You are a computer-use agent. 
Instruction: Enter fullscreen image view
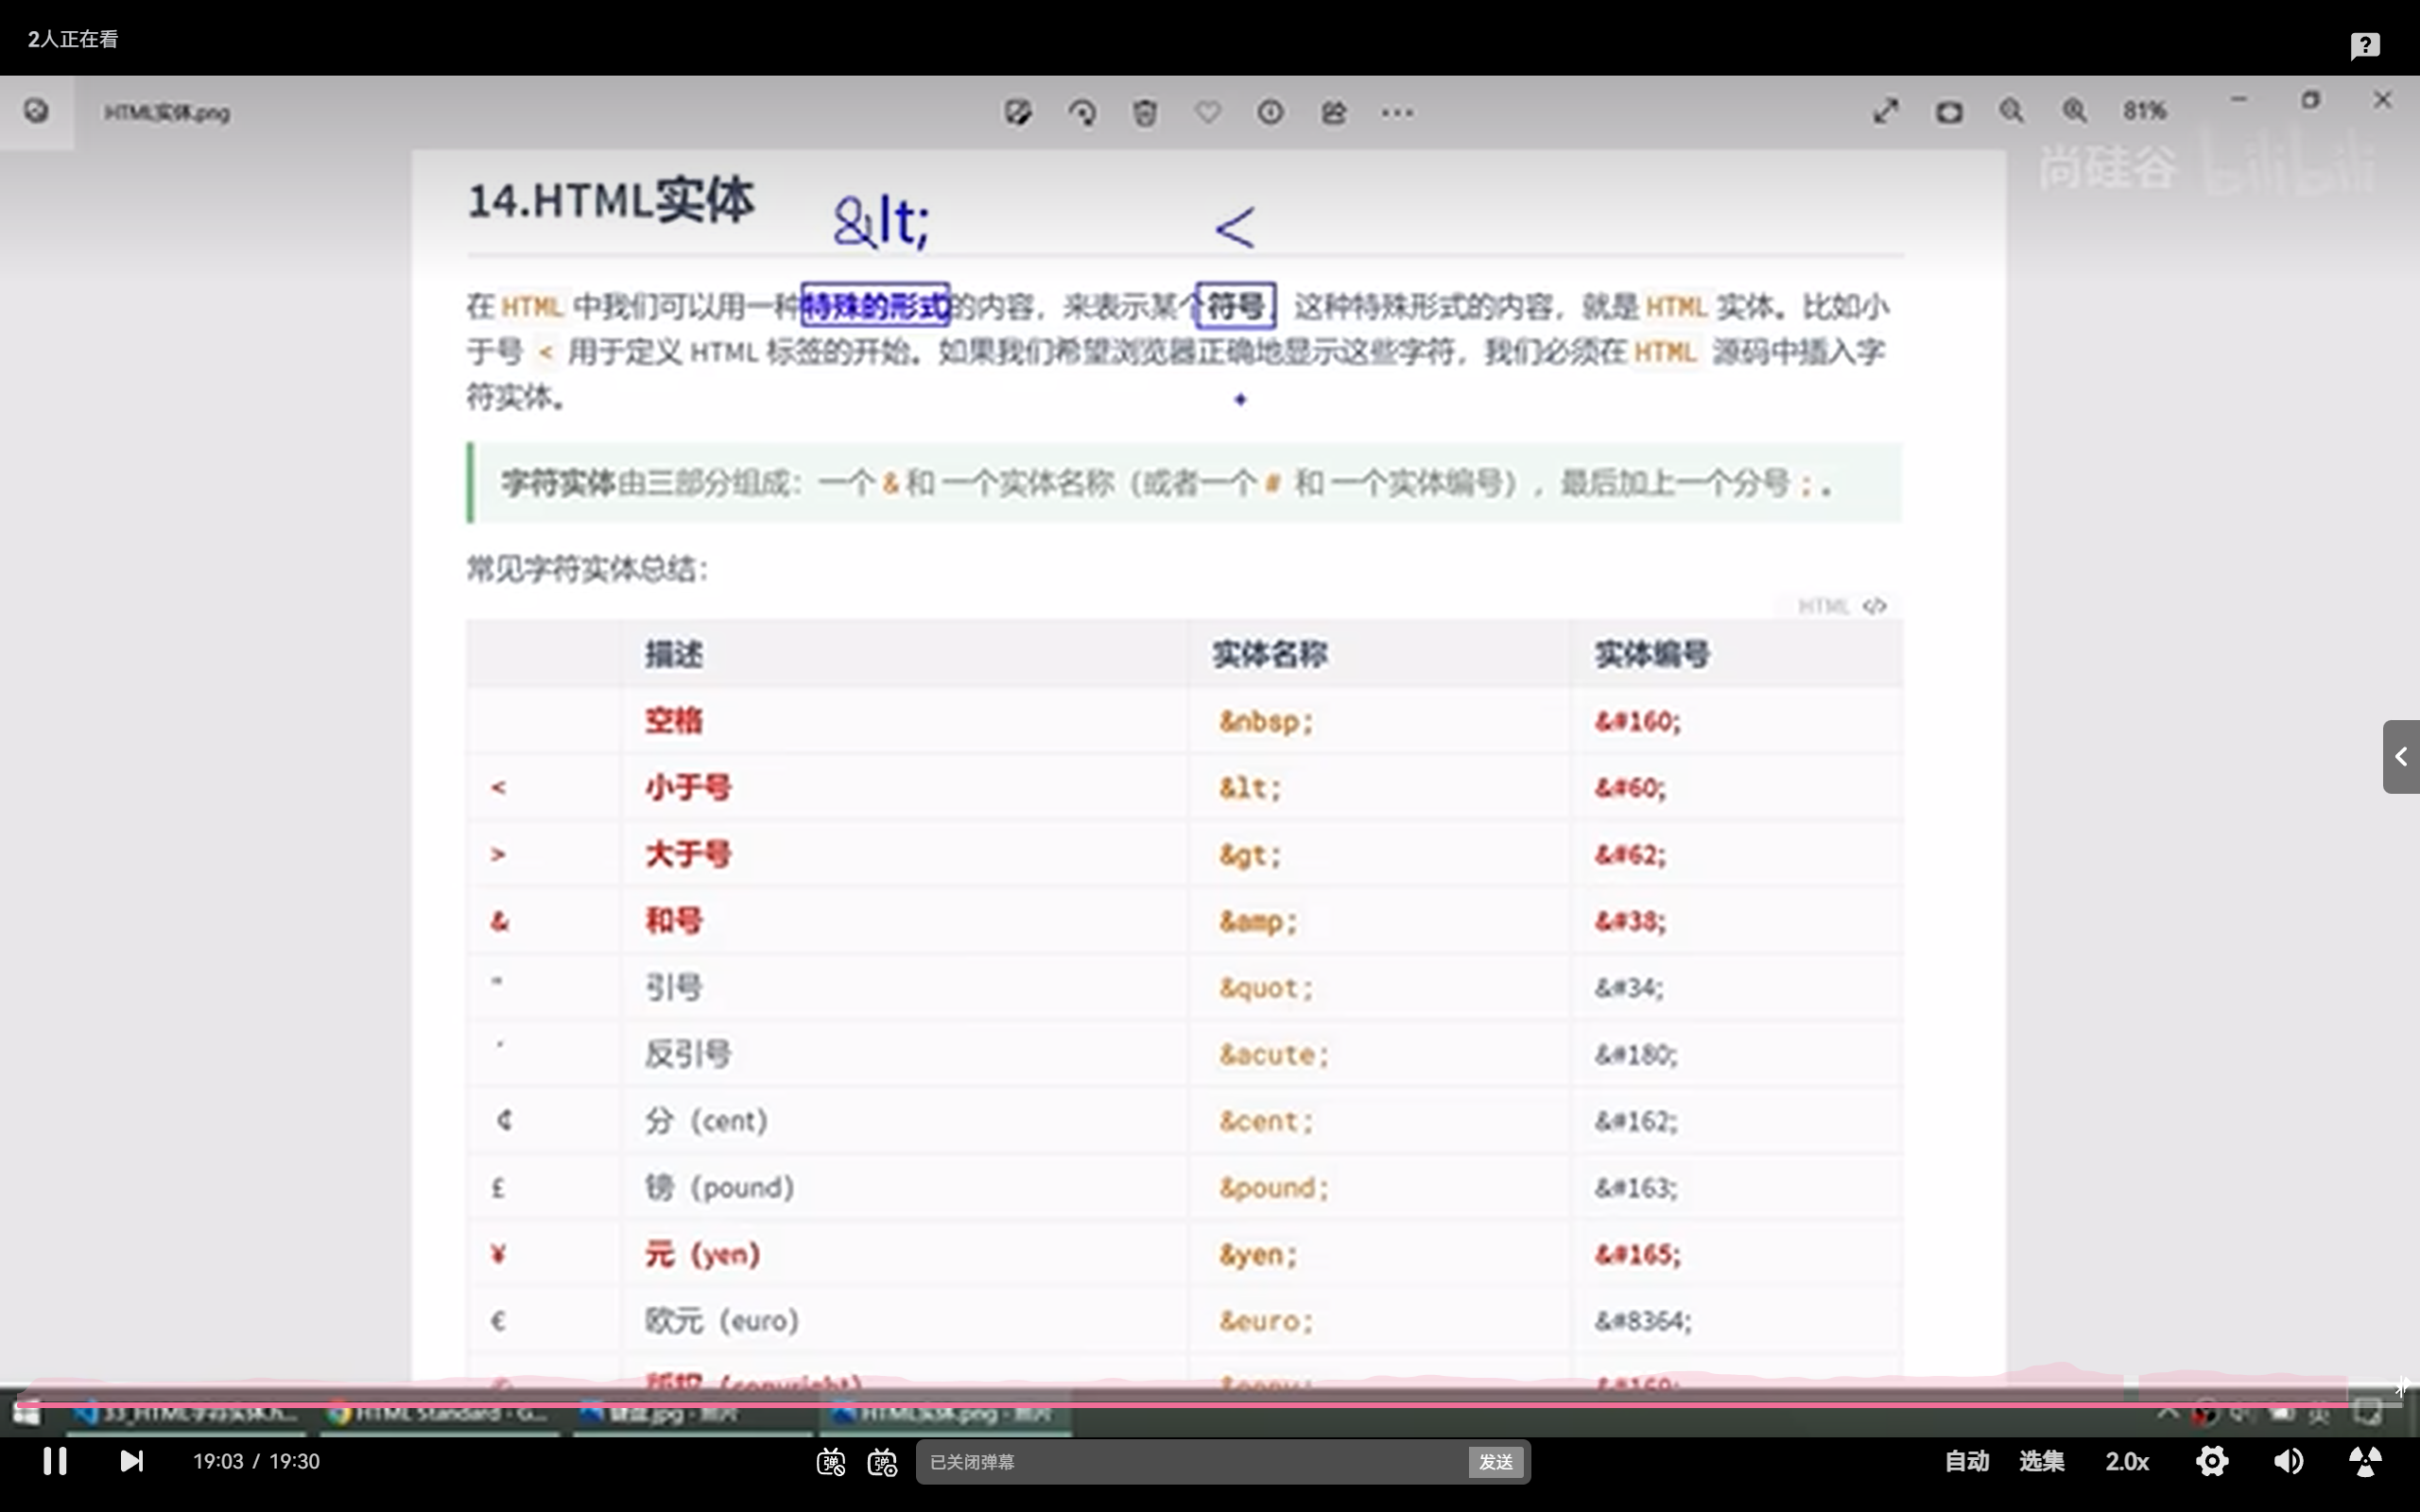point(1885,111)
